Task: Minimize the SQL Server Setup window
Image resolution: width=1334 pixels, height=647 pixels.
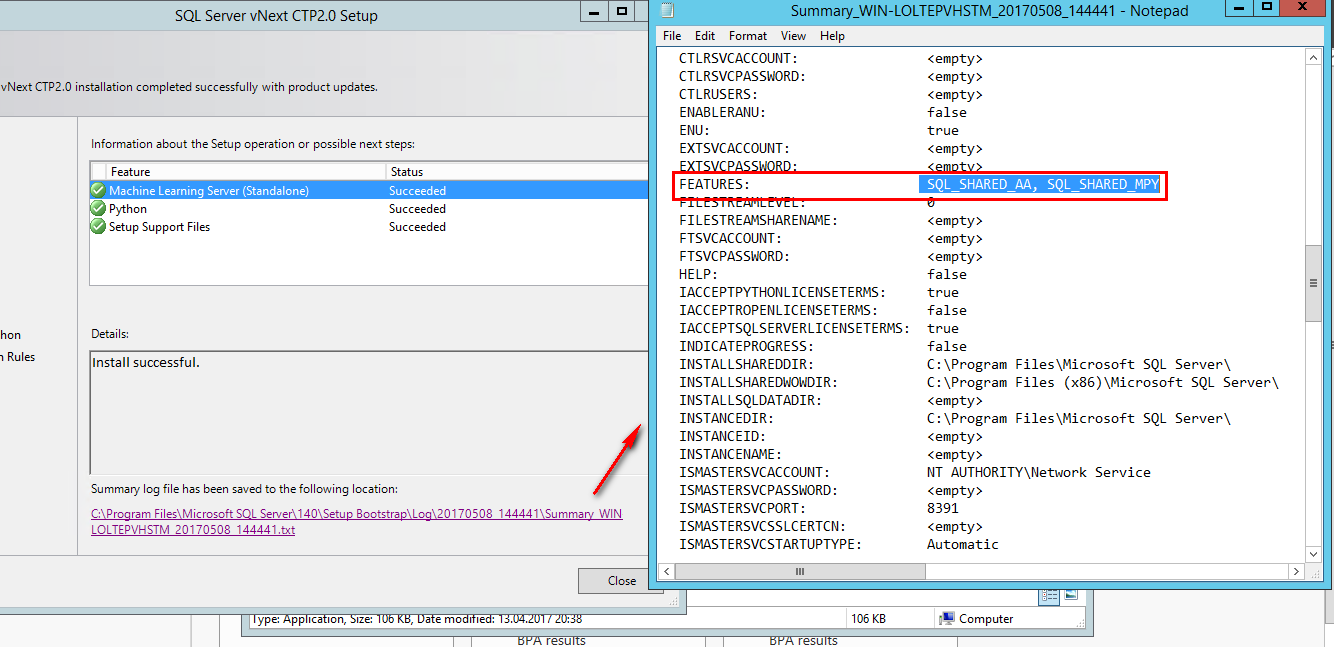Action: pos(594,11)
